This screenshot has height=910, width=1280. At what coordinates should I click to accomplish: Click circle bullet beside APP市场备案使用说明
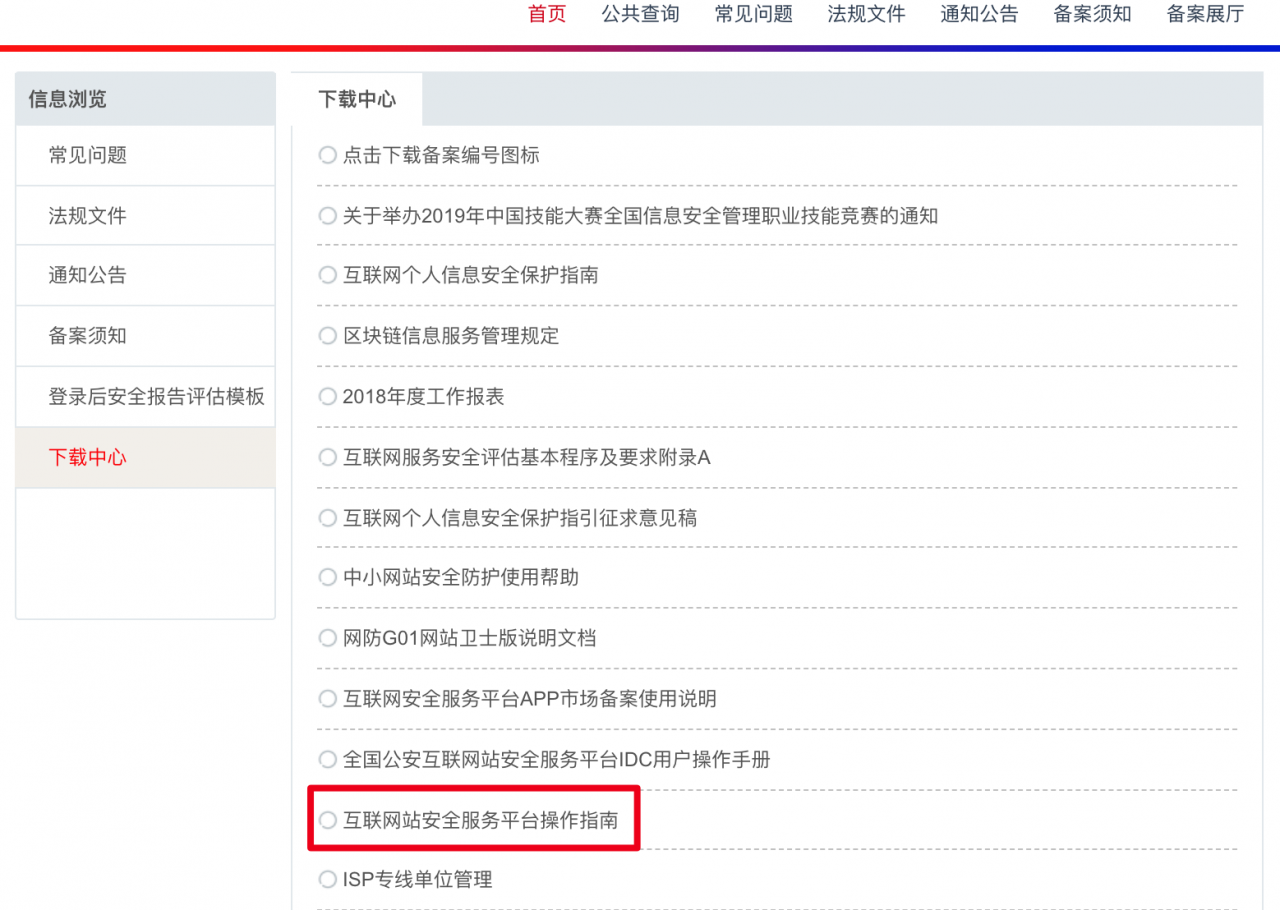coord(327,699)
